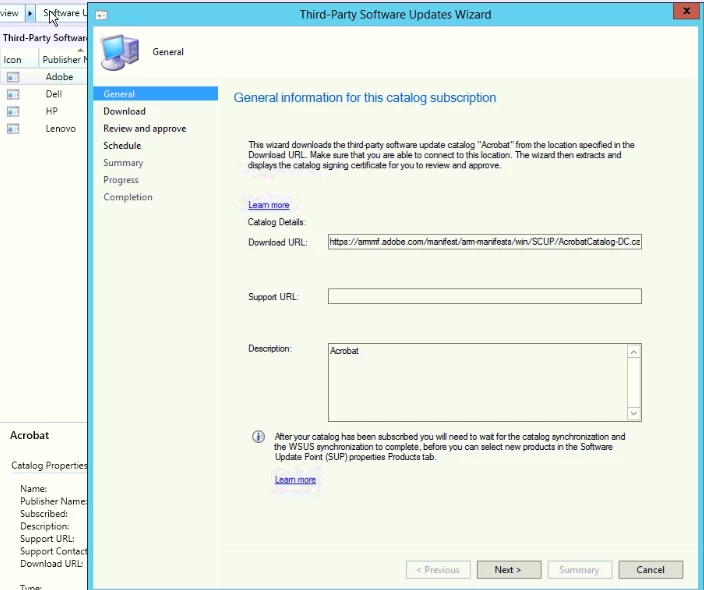704x590 pixels.
Task: Select the Summary step in sidebar
Action: pyautogui.click(x=123, y=163)
